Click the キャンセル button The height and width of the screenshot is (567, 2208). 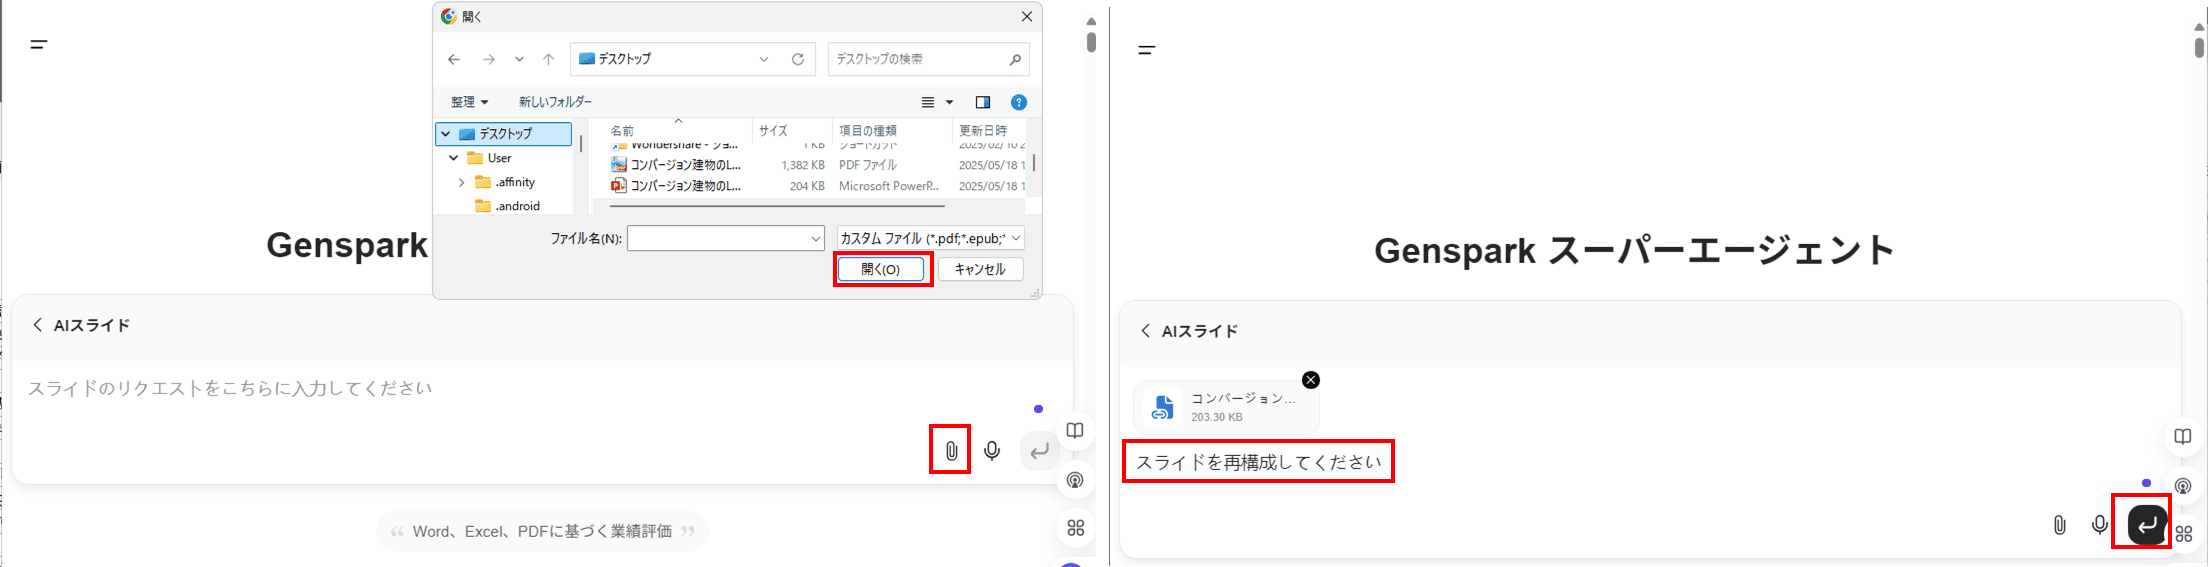(x=980, y=270)
